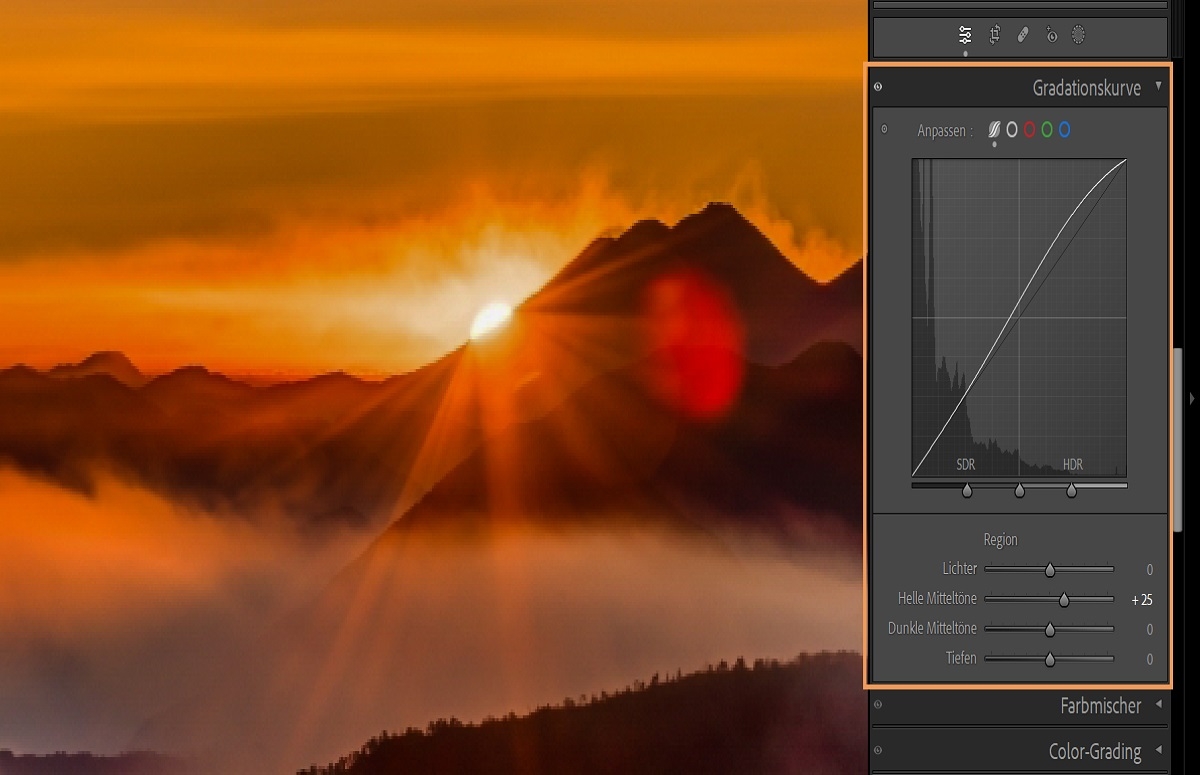Toggle Color-Grading panel visibility eye
This screenshot has height=775, width=1200.
point(878,750)
